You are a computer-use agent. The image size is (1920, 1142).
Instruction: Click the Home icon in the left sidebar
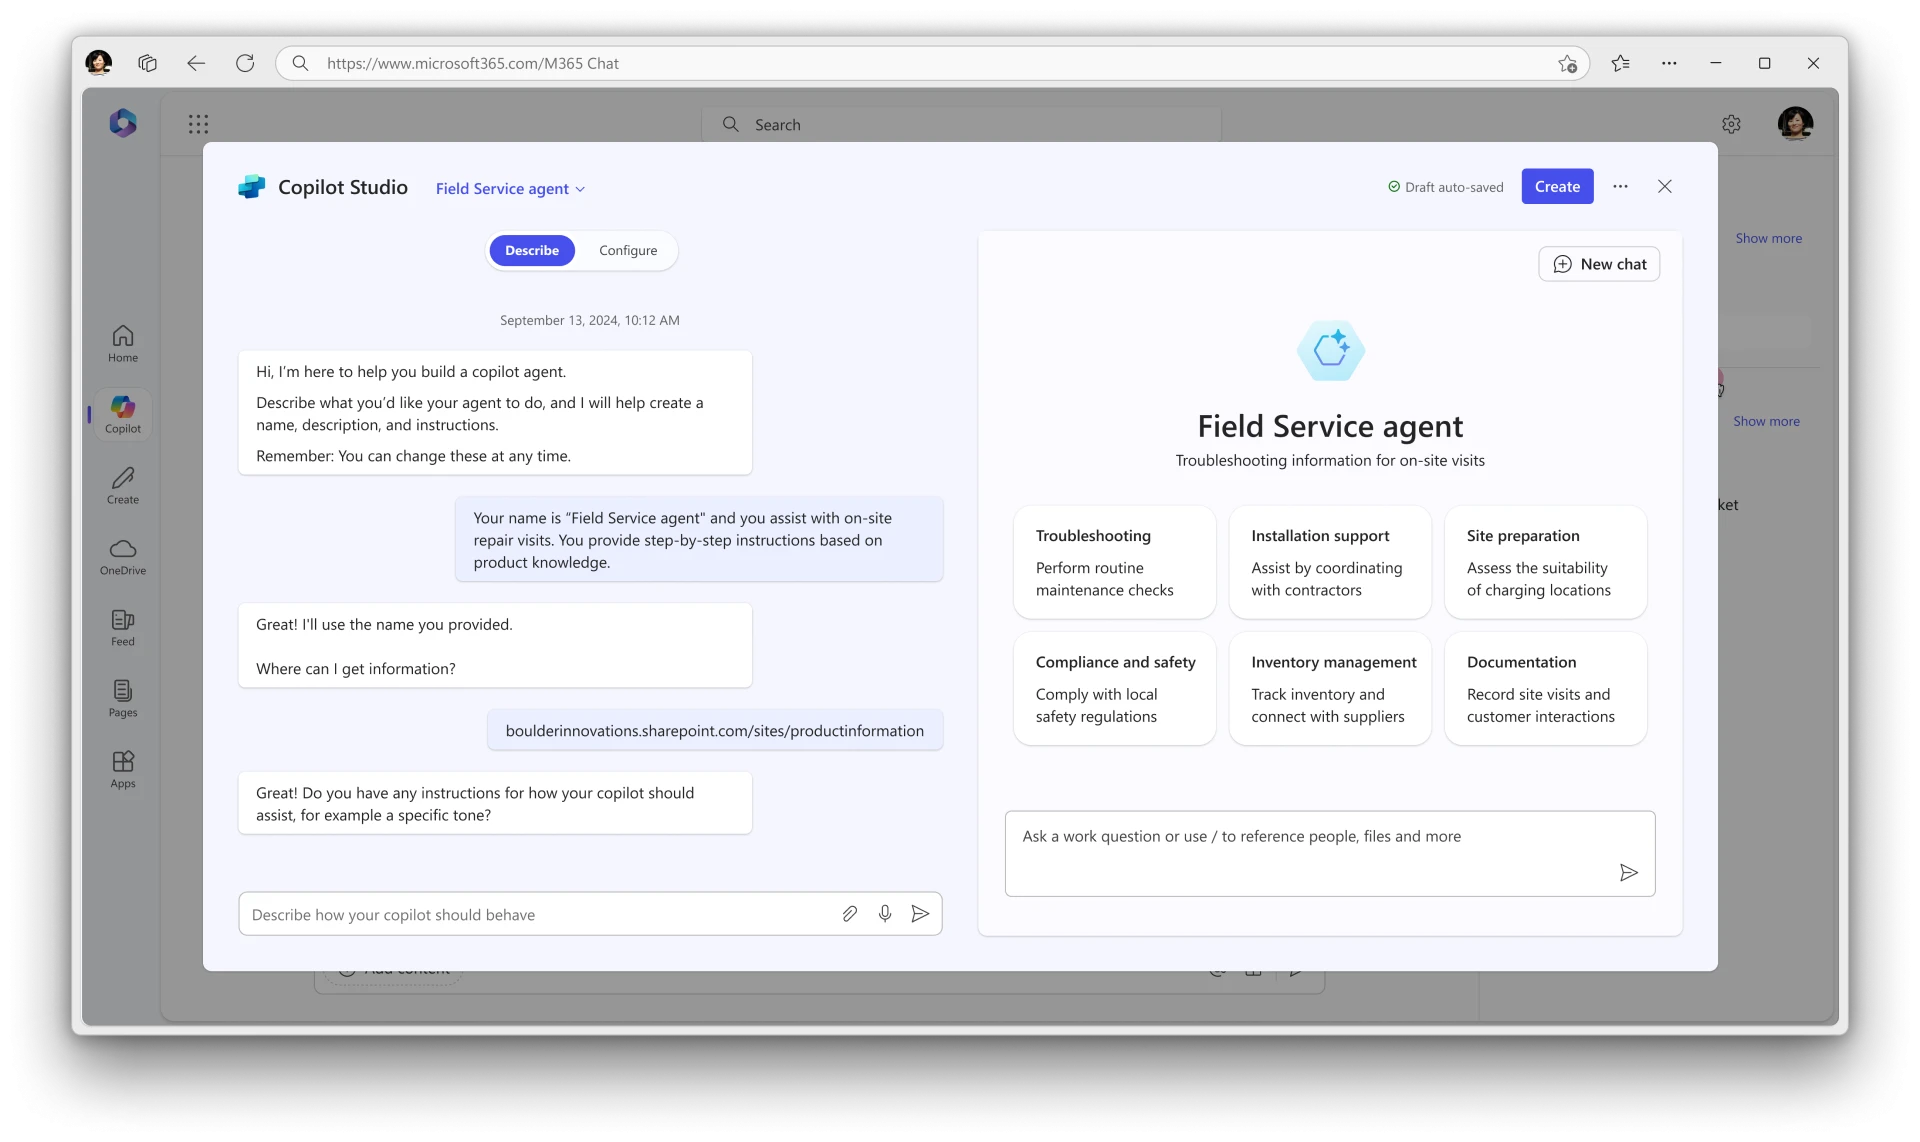point(122,343)
